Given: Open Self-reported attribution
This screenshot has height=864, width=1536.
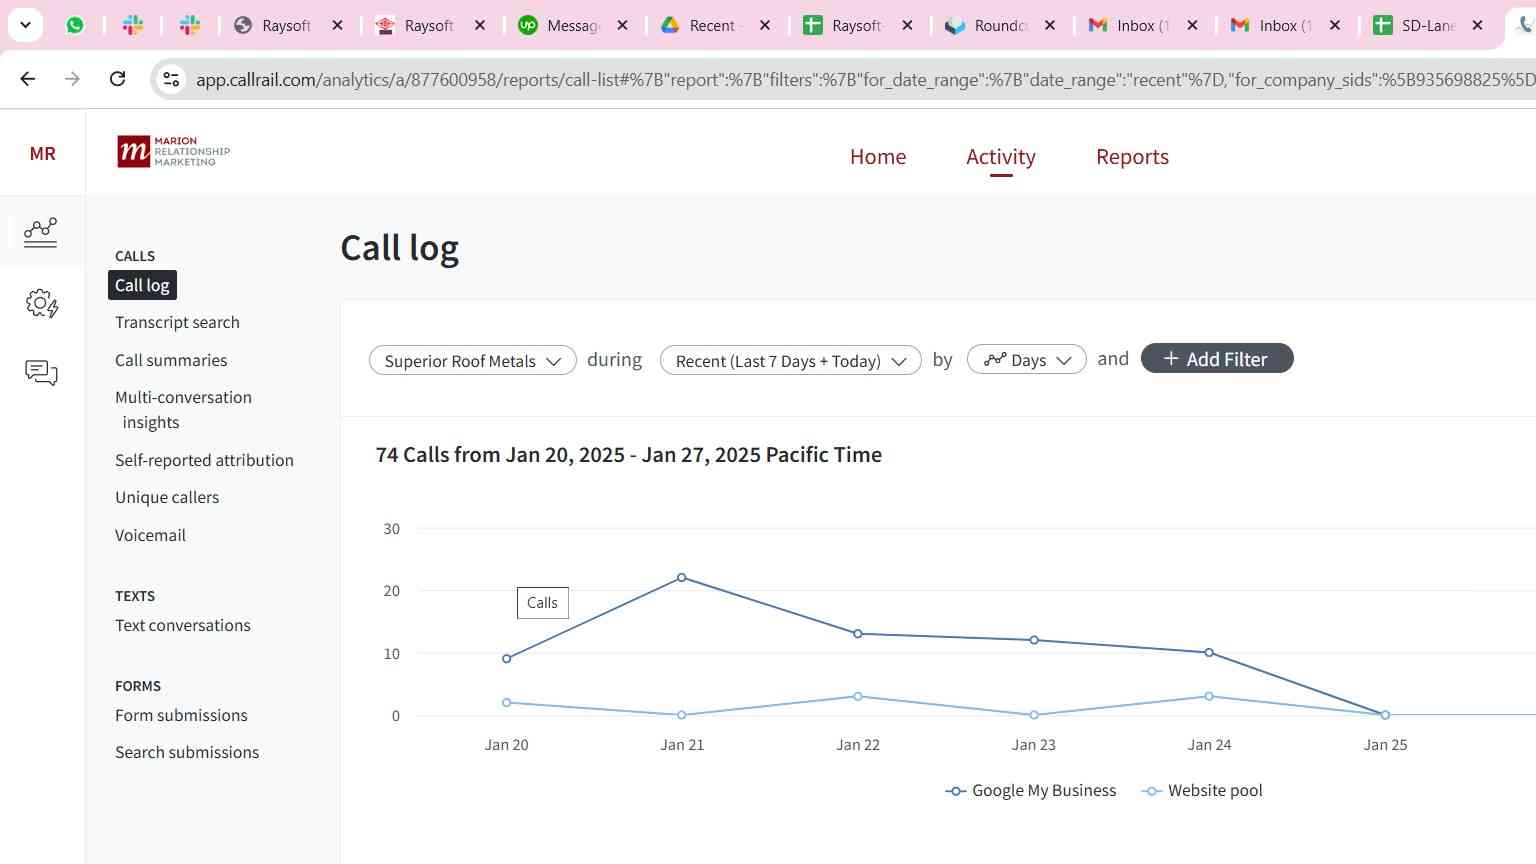Looking at the screenshot, I should pyautogui.click(x=204, y=460).
